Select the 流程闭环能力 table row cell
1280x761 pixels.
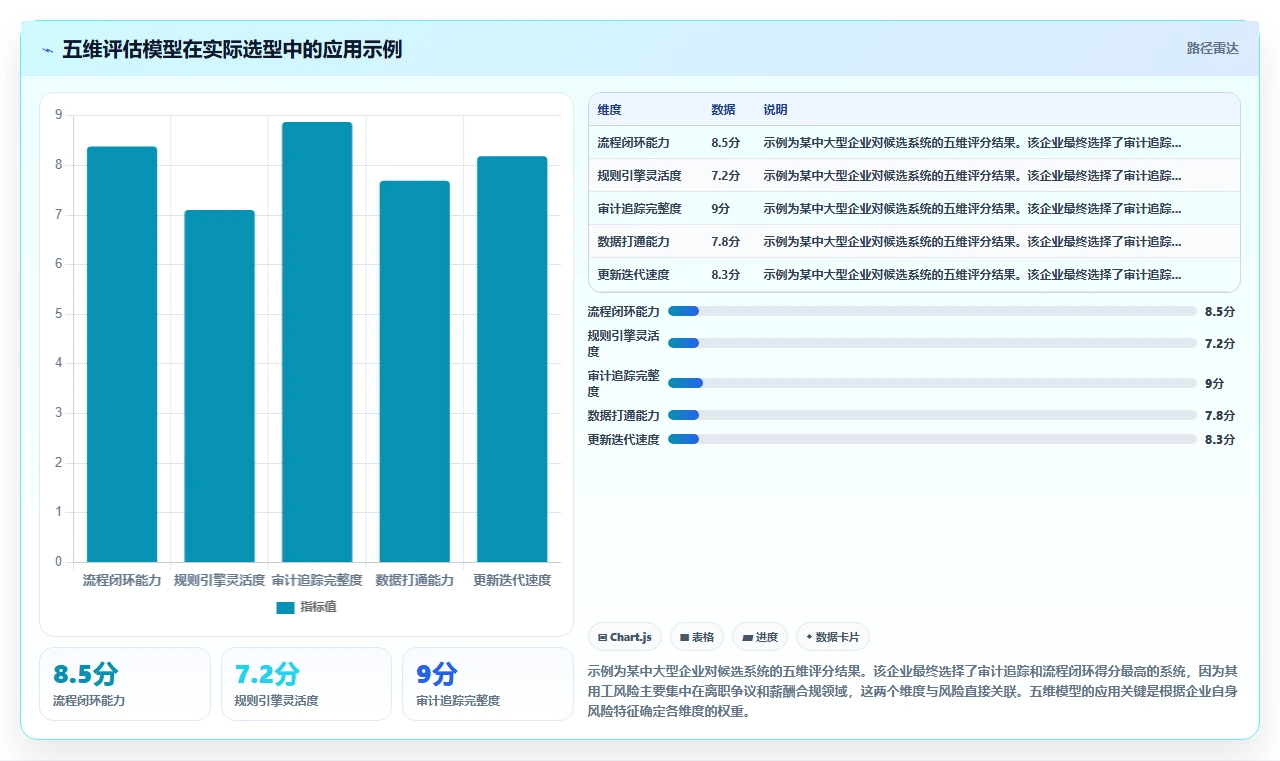633,143
